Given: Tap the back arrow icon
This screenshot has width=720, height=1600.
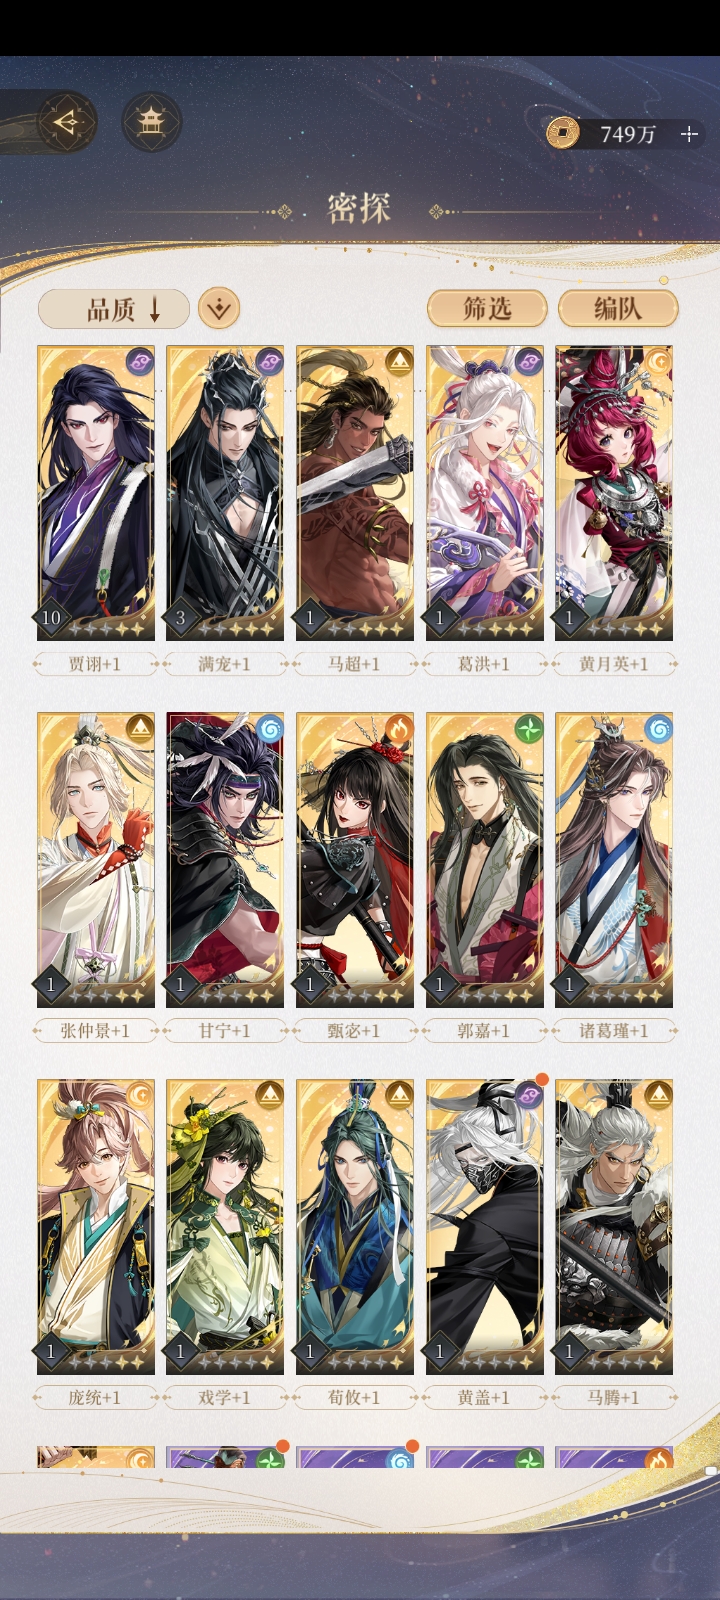Looking at the screenshot, I should tap(67, 122).
